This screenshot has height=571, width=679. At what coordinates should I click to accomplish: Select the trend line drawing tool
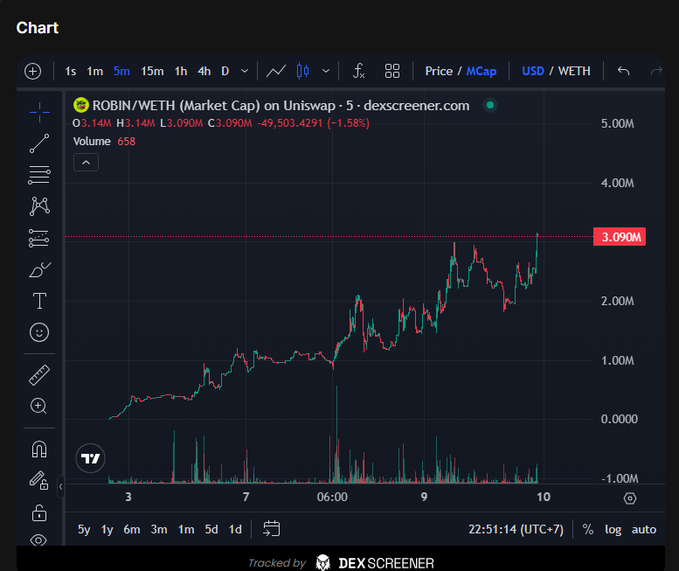[39, 143]
